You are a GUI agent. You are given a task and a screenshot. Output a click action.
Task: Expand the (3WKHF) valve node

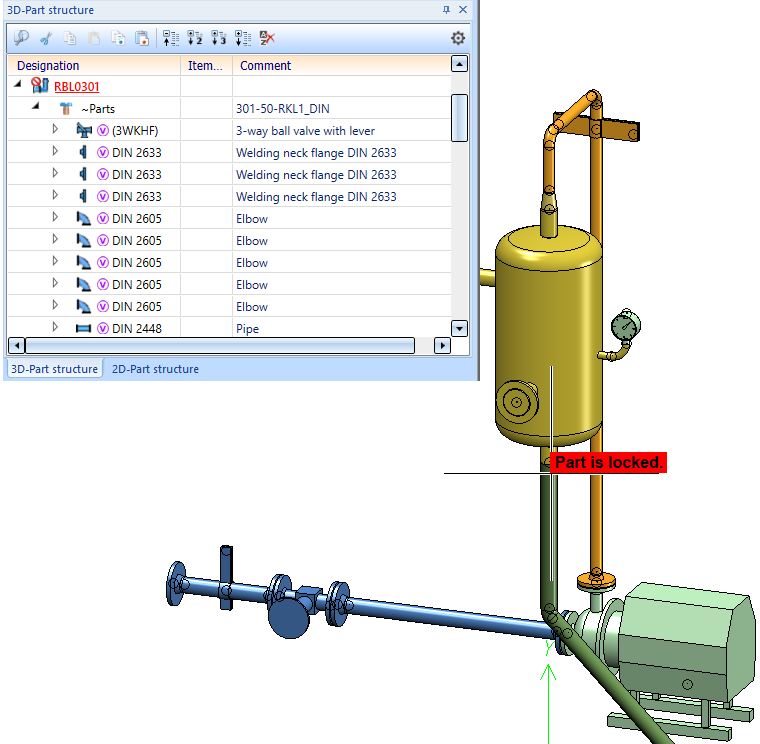55,129
